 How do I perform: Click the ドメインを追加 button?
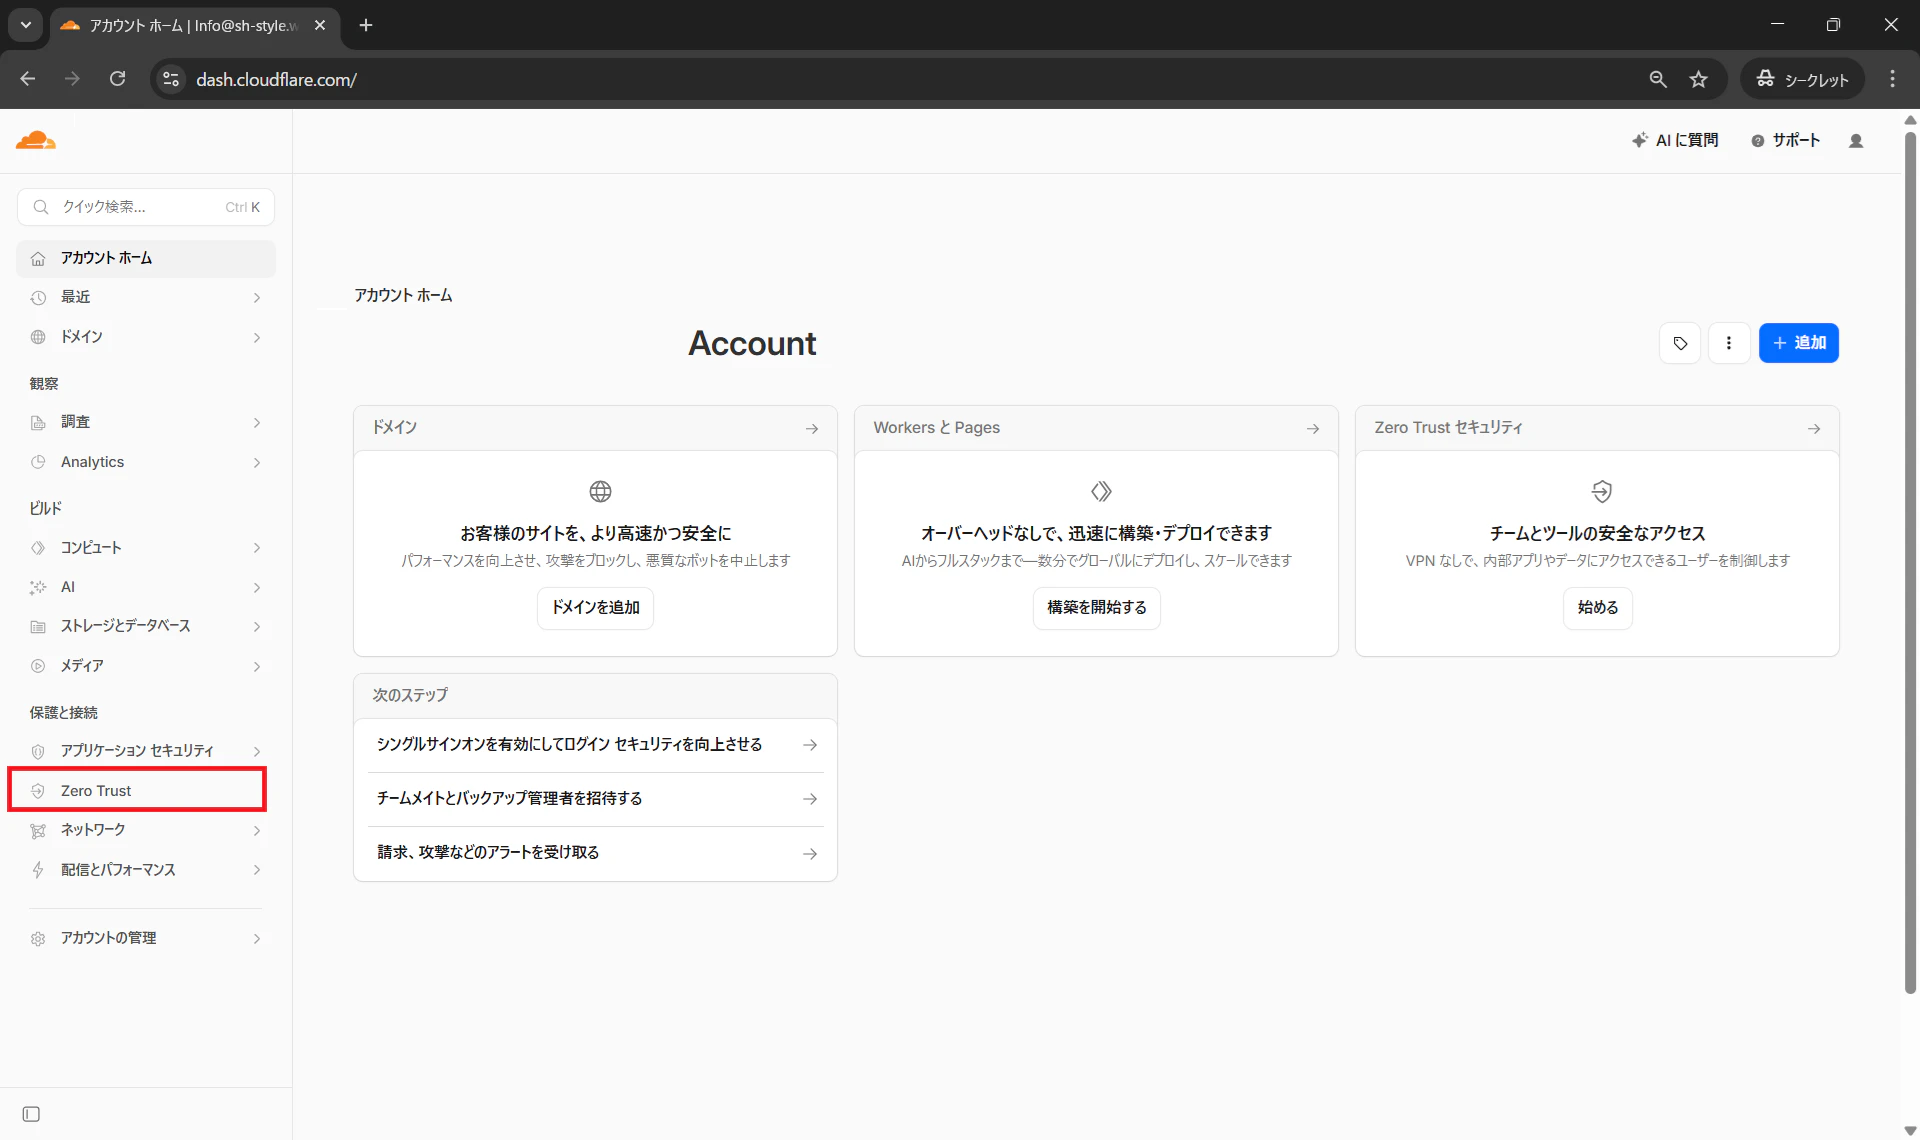click(x=596, y=608)
